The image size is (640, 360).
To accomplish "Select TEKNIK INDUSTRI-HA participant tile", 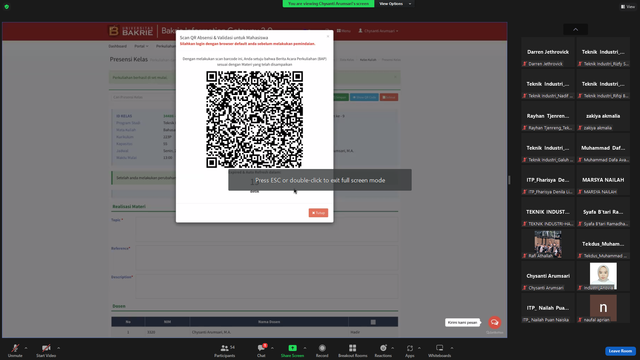I will pos(548,212).
